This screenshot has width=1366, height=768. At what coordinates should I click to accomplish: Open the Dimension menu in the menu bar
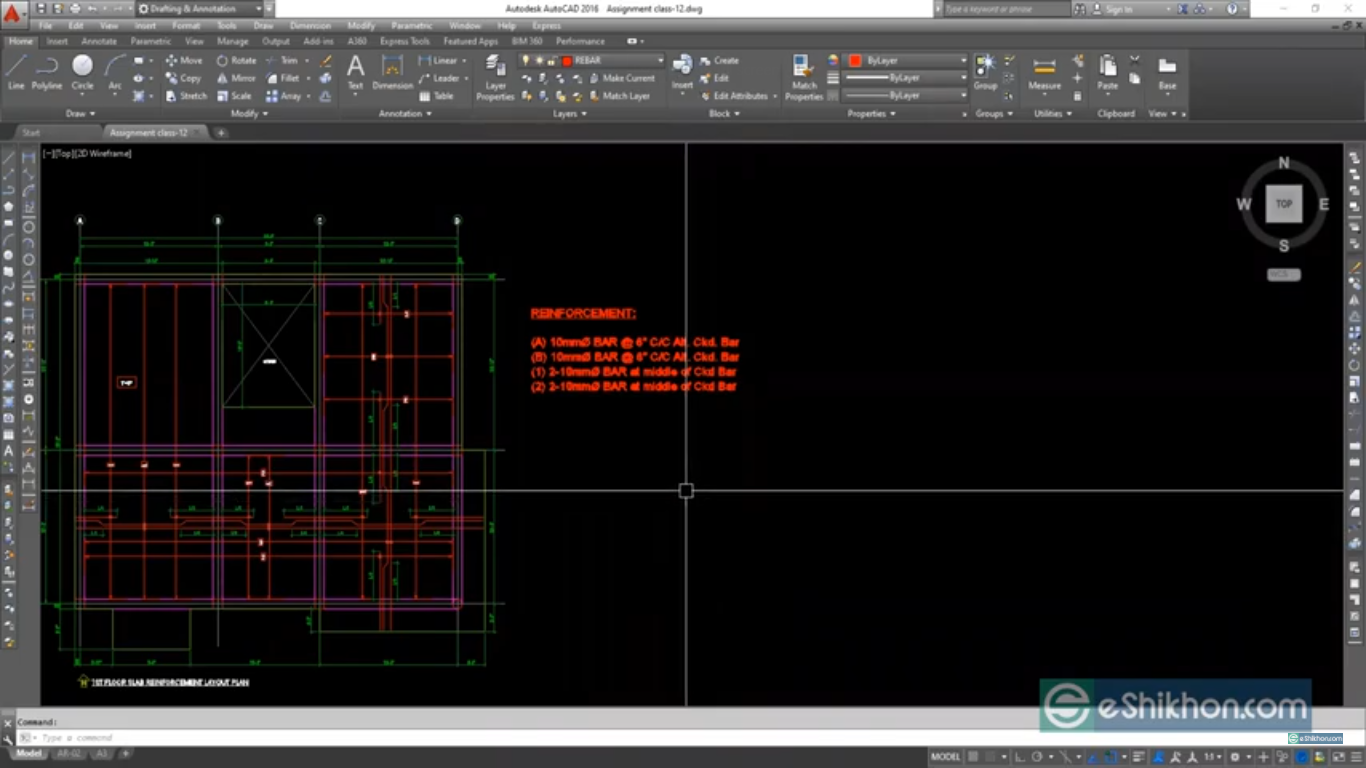[x=310, y=25]
